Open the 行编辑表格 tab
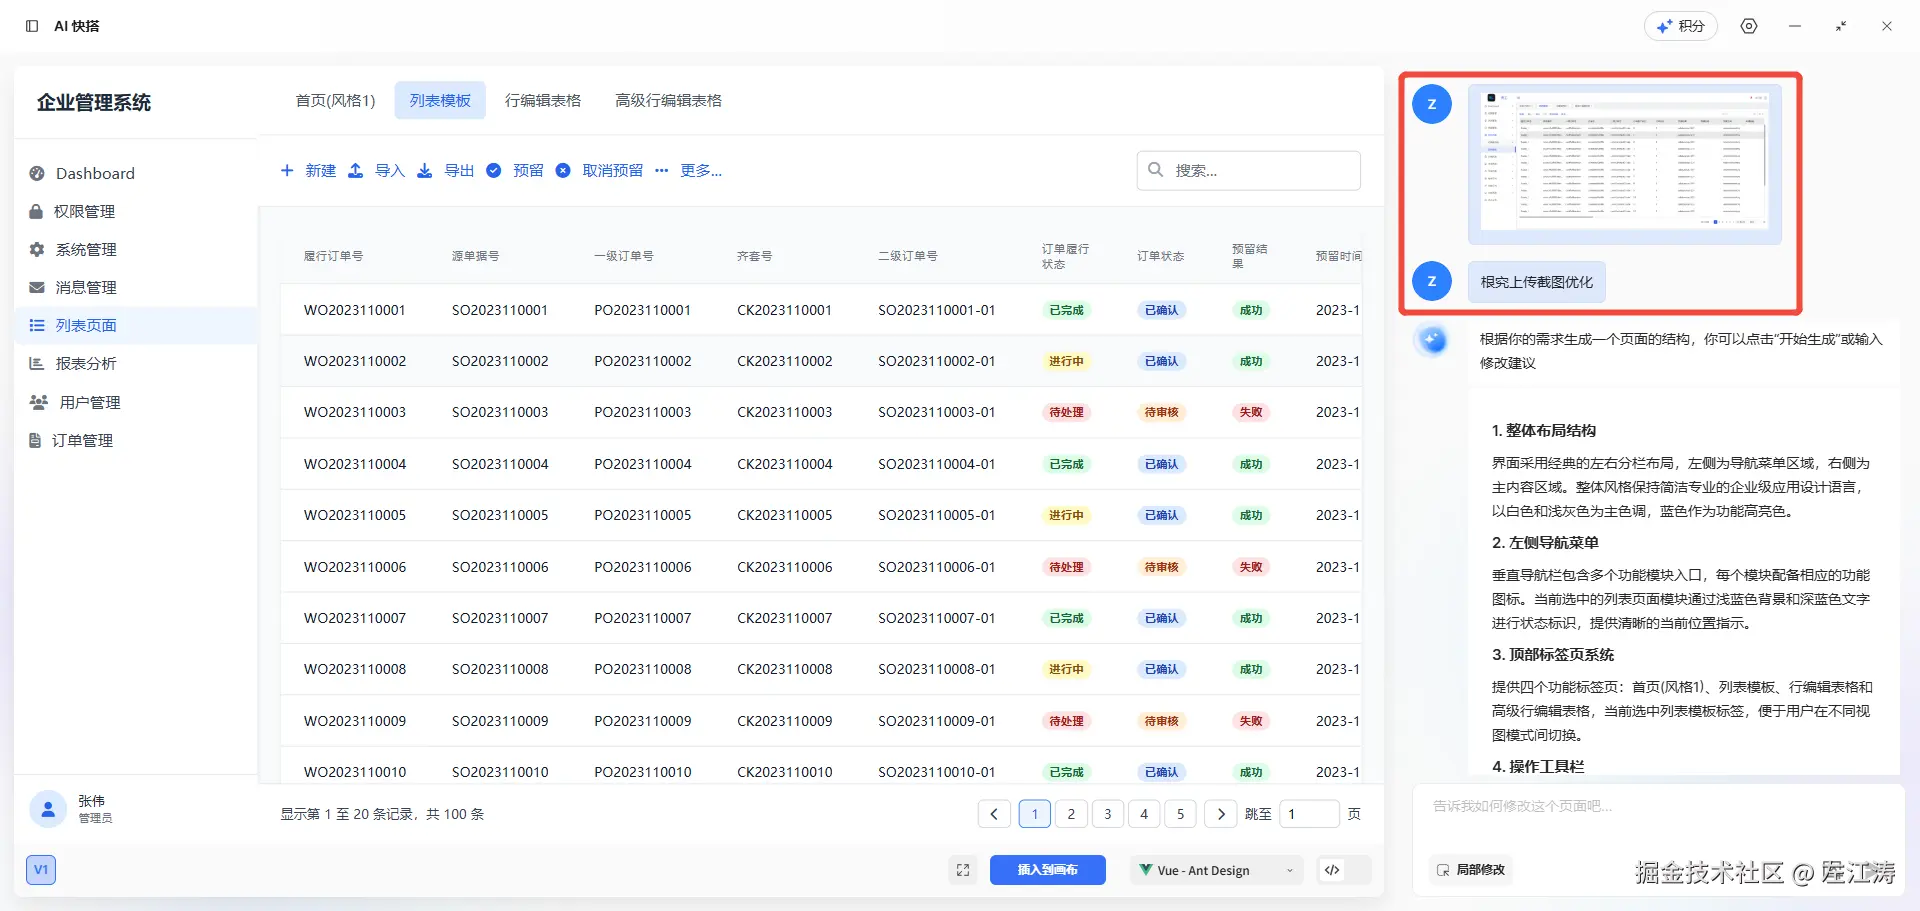The image size is (1920, 911). click(543, 100)
